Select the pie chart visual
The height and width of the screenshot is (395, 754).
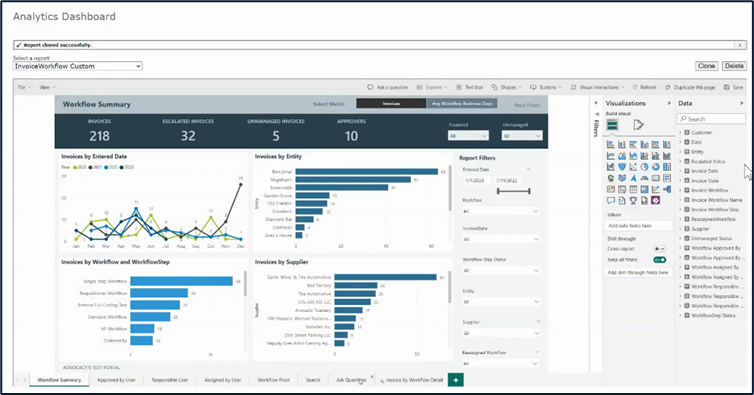coord(644,167)
